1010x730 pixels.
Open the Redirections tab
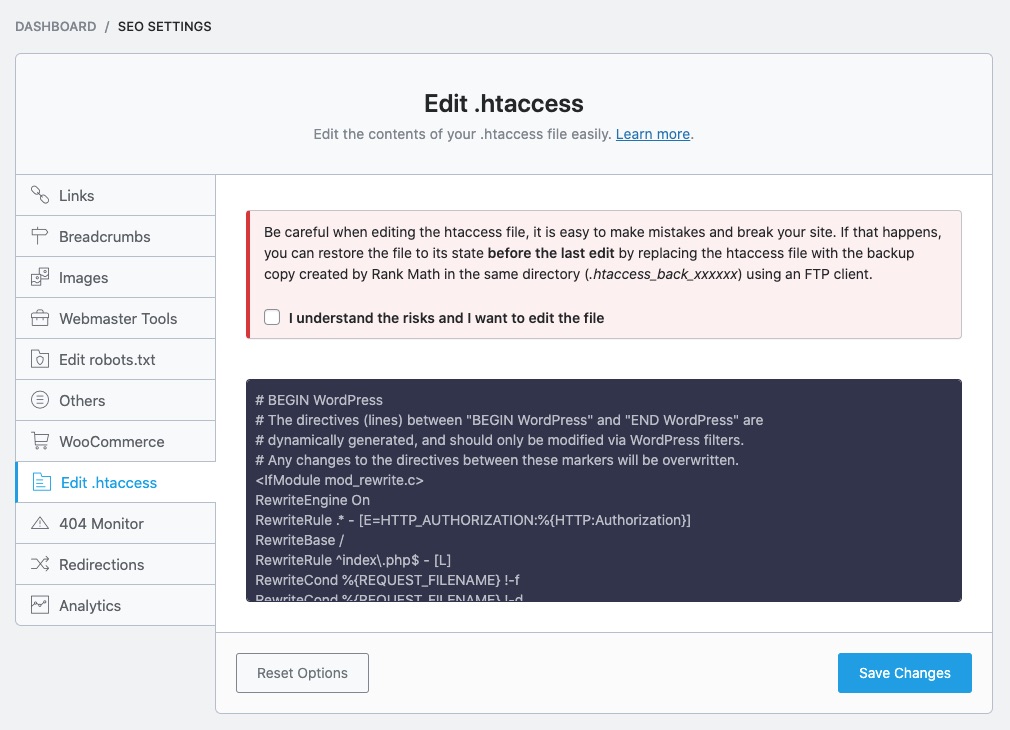pos(101,564)
